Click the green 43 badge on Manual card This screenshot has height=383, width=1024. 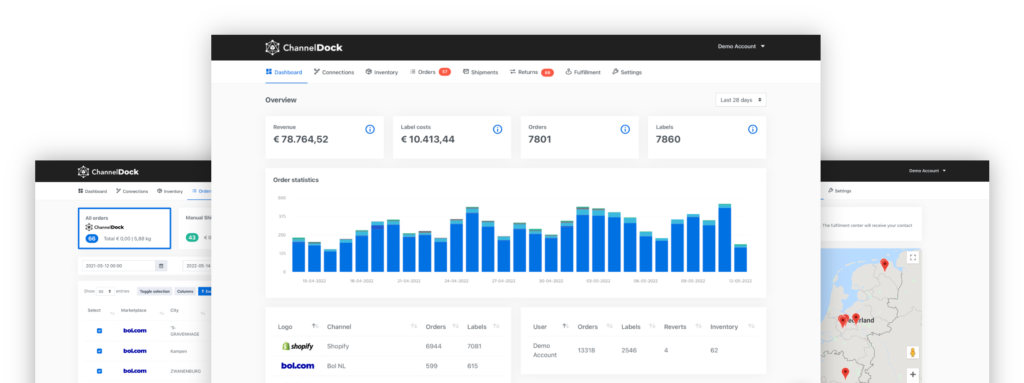coord(192,238)
